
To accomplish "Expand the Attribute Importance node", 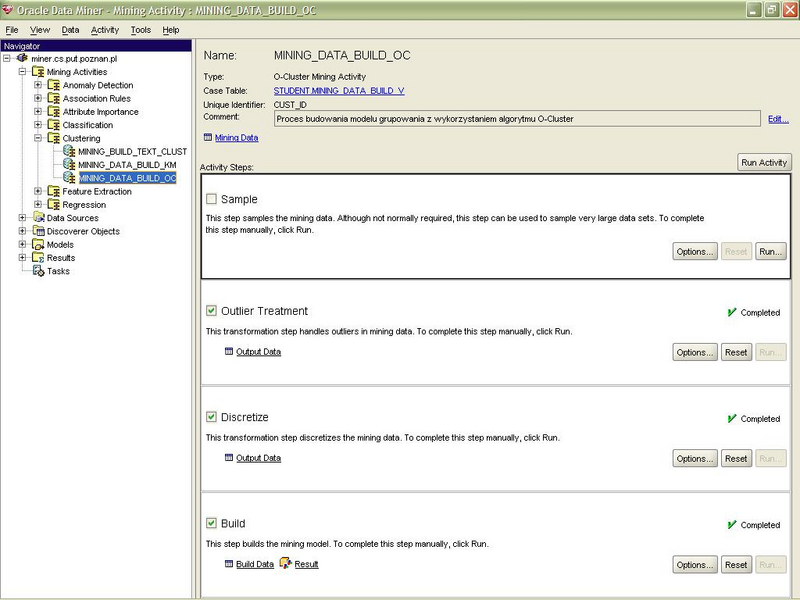I will coord(38,111).
